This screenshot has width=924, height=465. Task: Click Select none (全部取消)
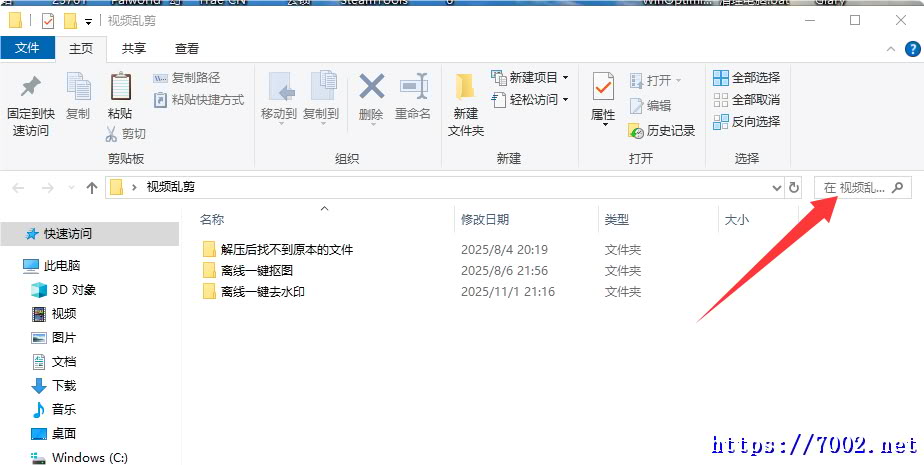pyautogui.click(x=747, y=100)
